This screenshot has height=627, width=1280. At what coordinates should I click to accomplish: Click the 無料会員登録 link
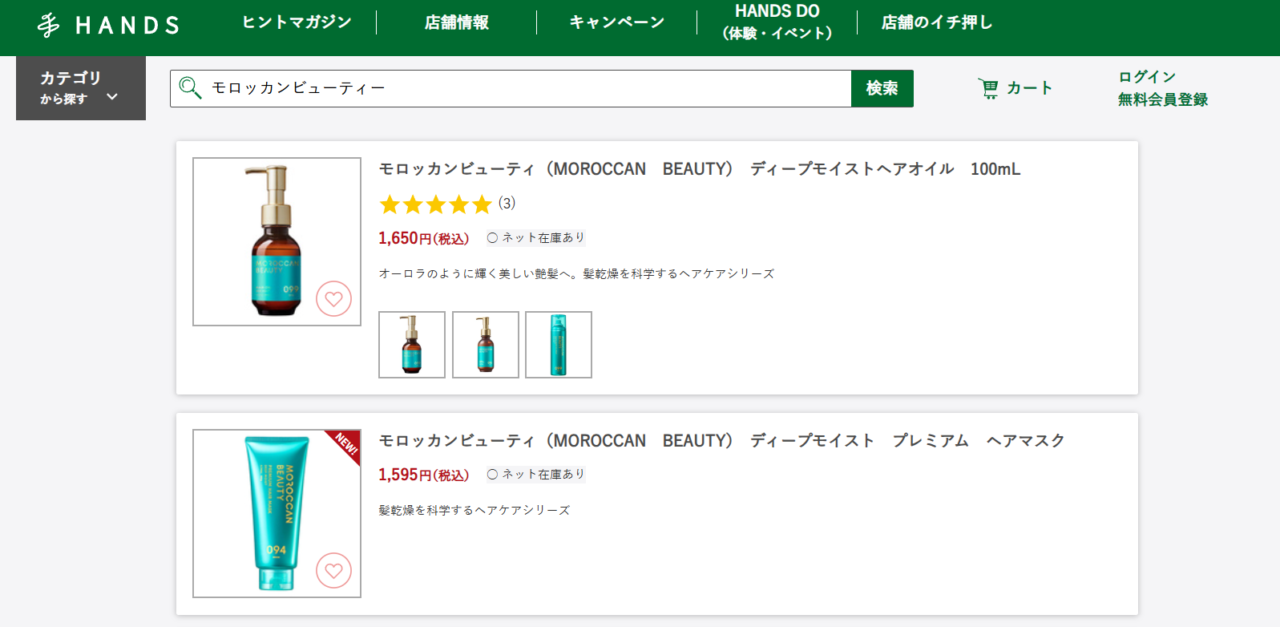[1163, 99]
